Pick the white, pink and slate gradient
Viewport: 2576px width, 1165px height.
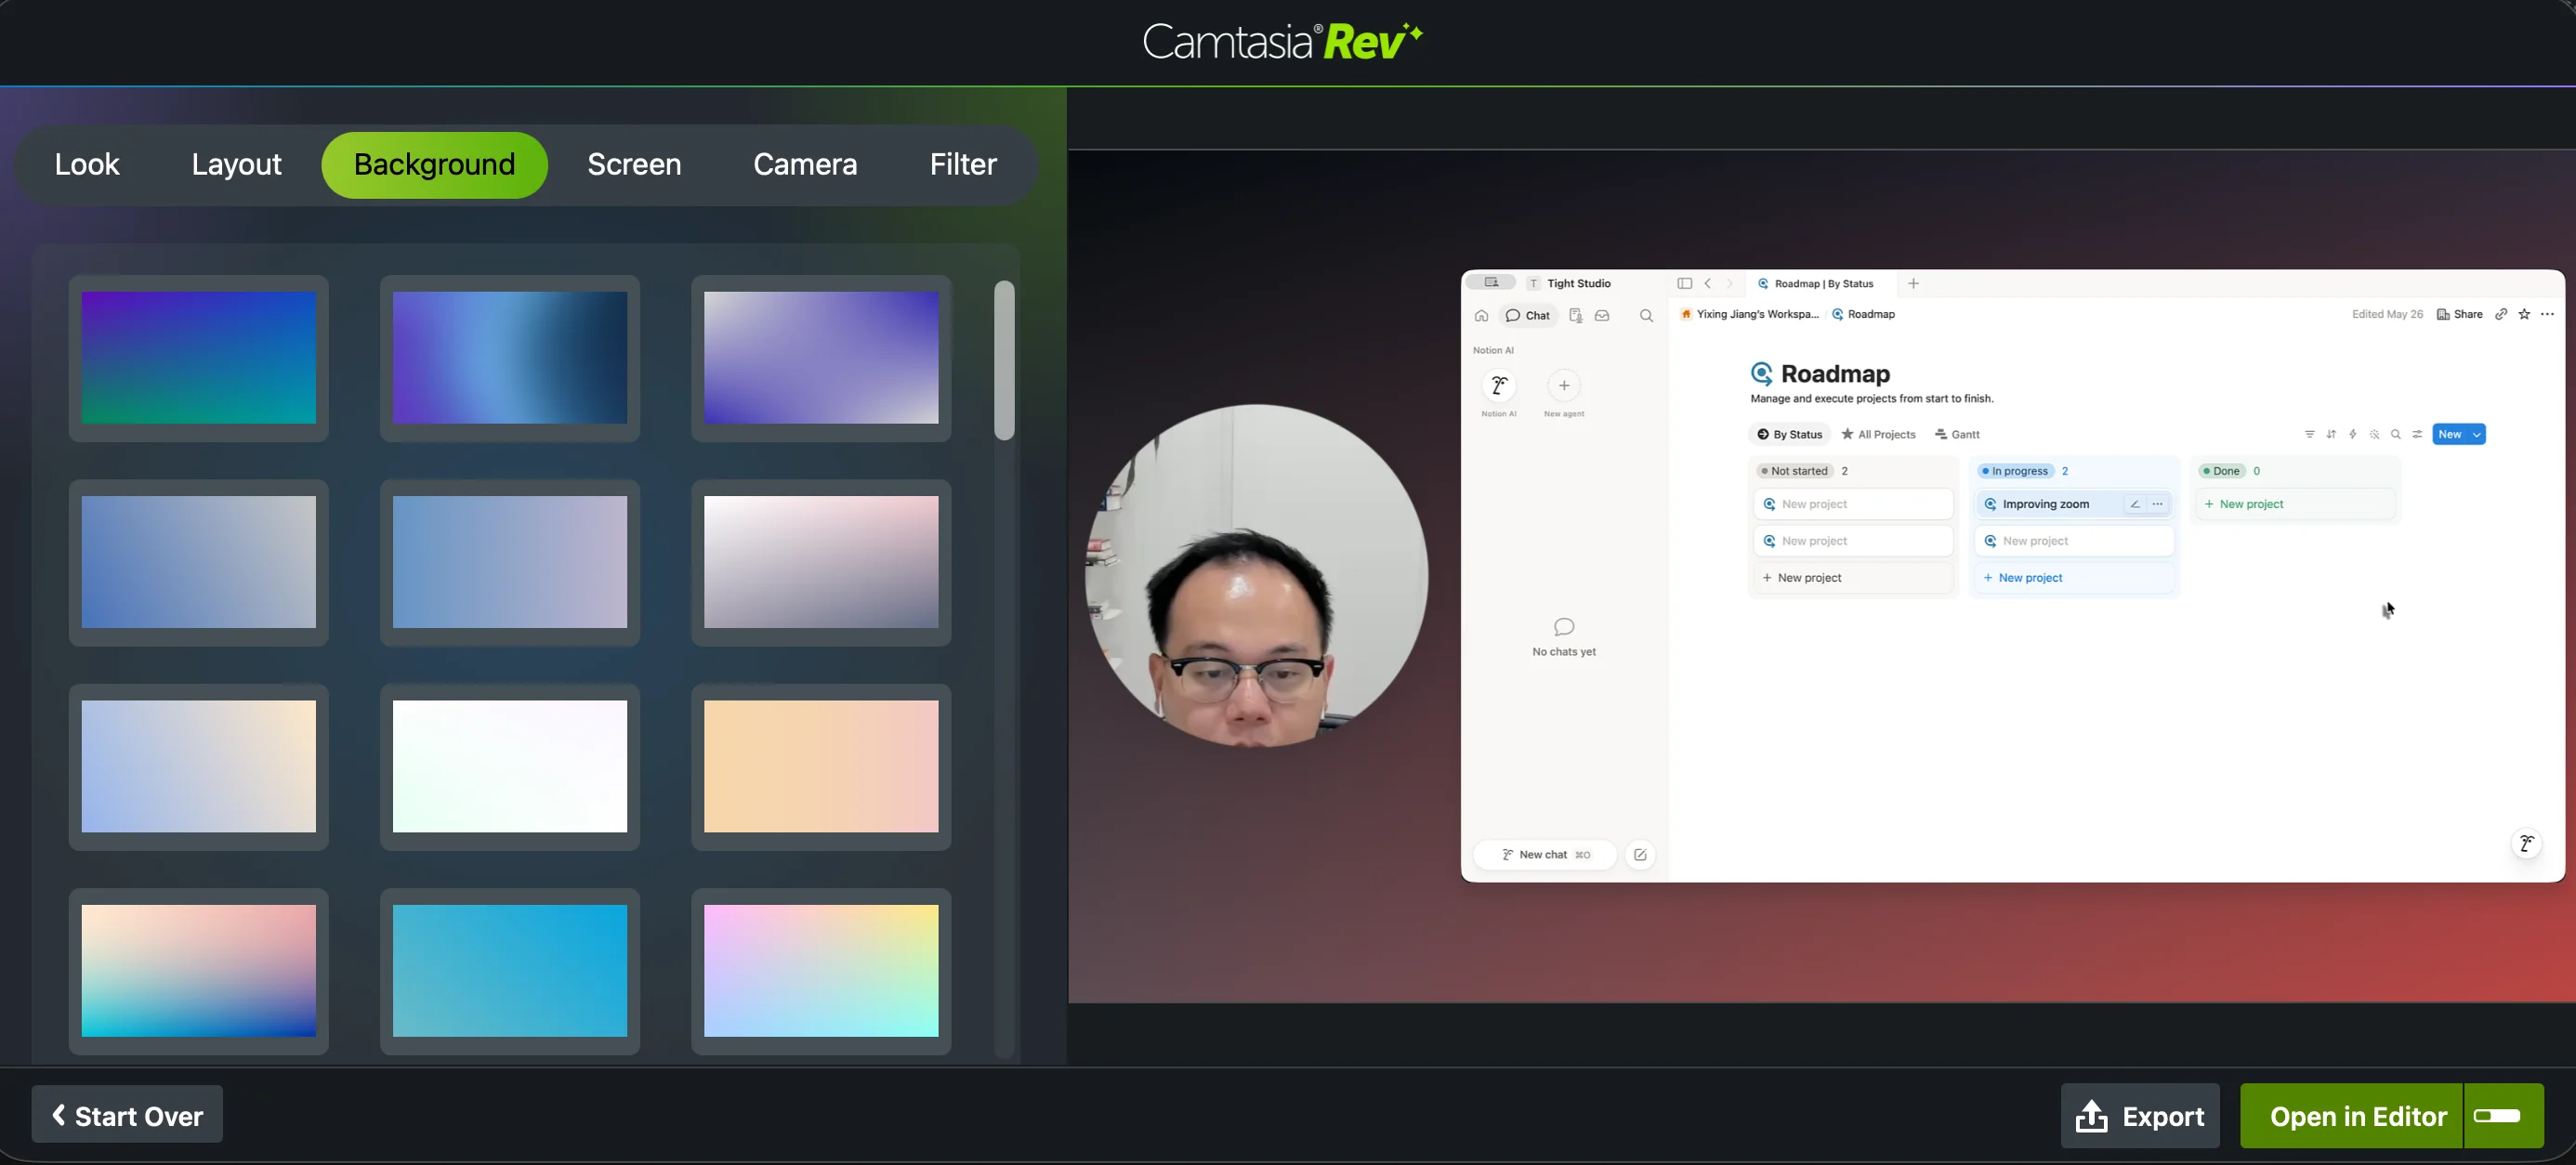[821, 562]
